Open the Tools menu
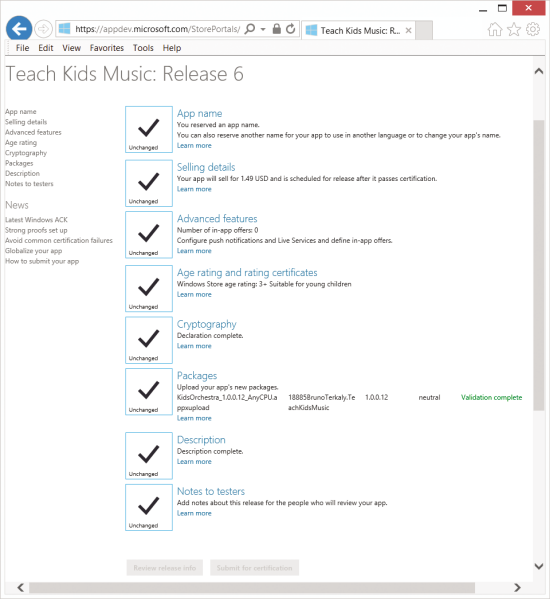The width and height of the screenshot is (550, 599). pyautogui.click(x=143, y=48)
